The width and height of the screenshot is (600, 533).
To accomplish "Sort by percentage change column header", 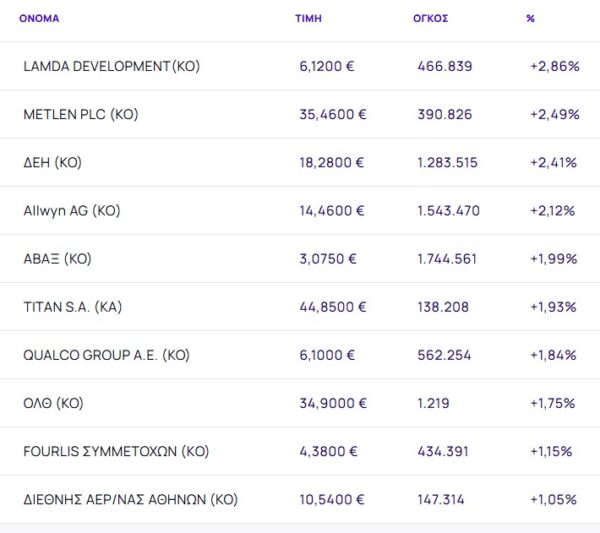I will pos(530,19).
